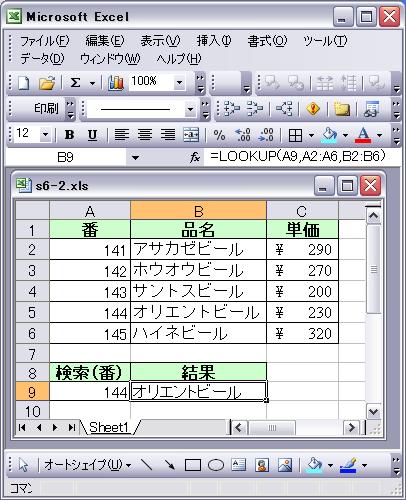Insert Clip Art icon

tap(262, 465)
